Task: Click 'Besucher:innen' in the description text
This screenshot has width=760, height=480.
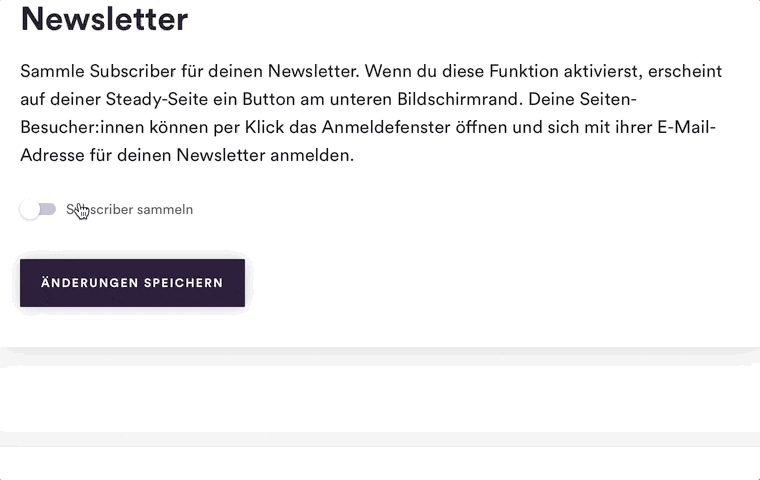Action: click(x=82, y=127)
